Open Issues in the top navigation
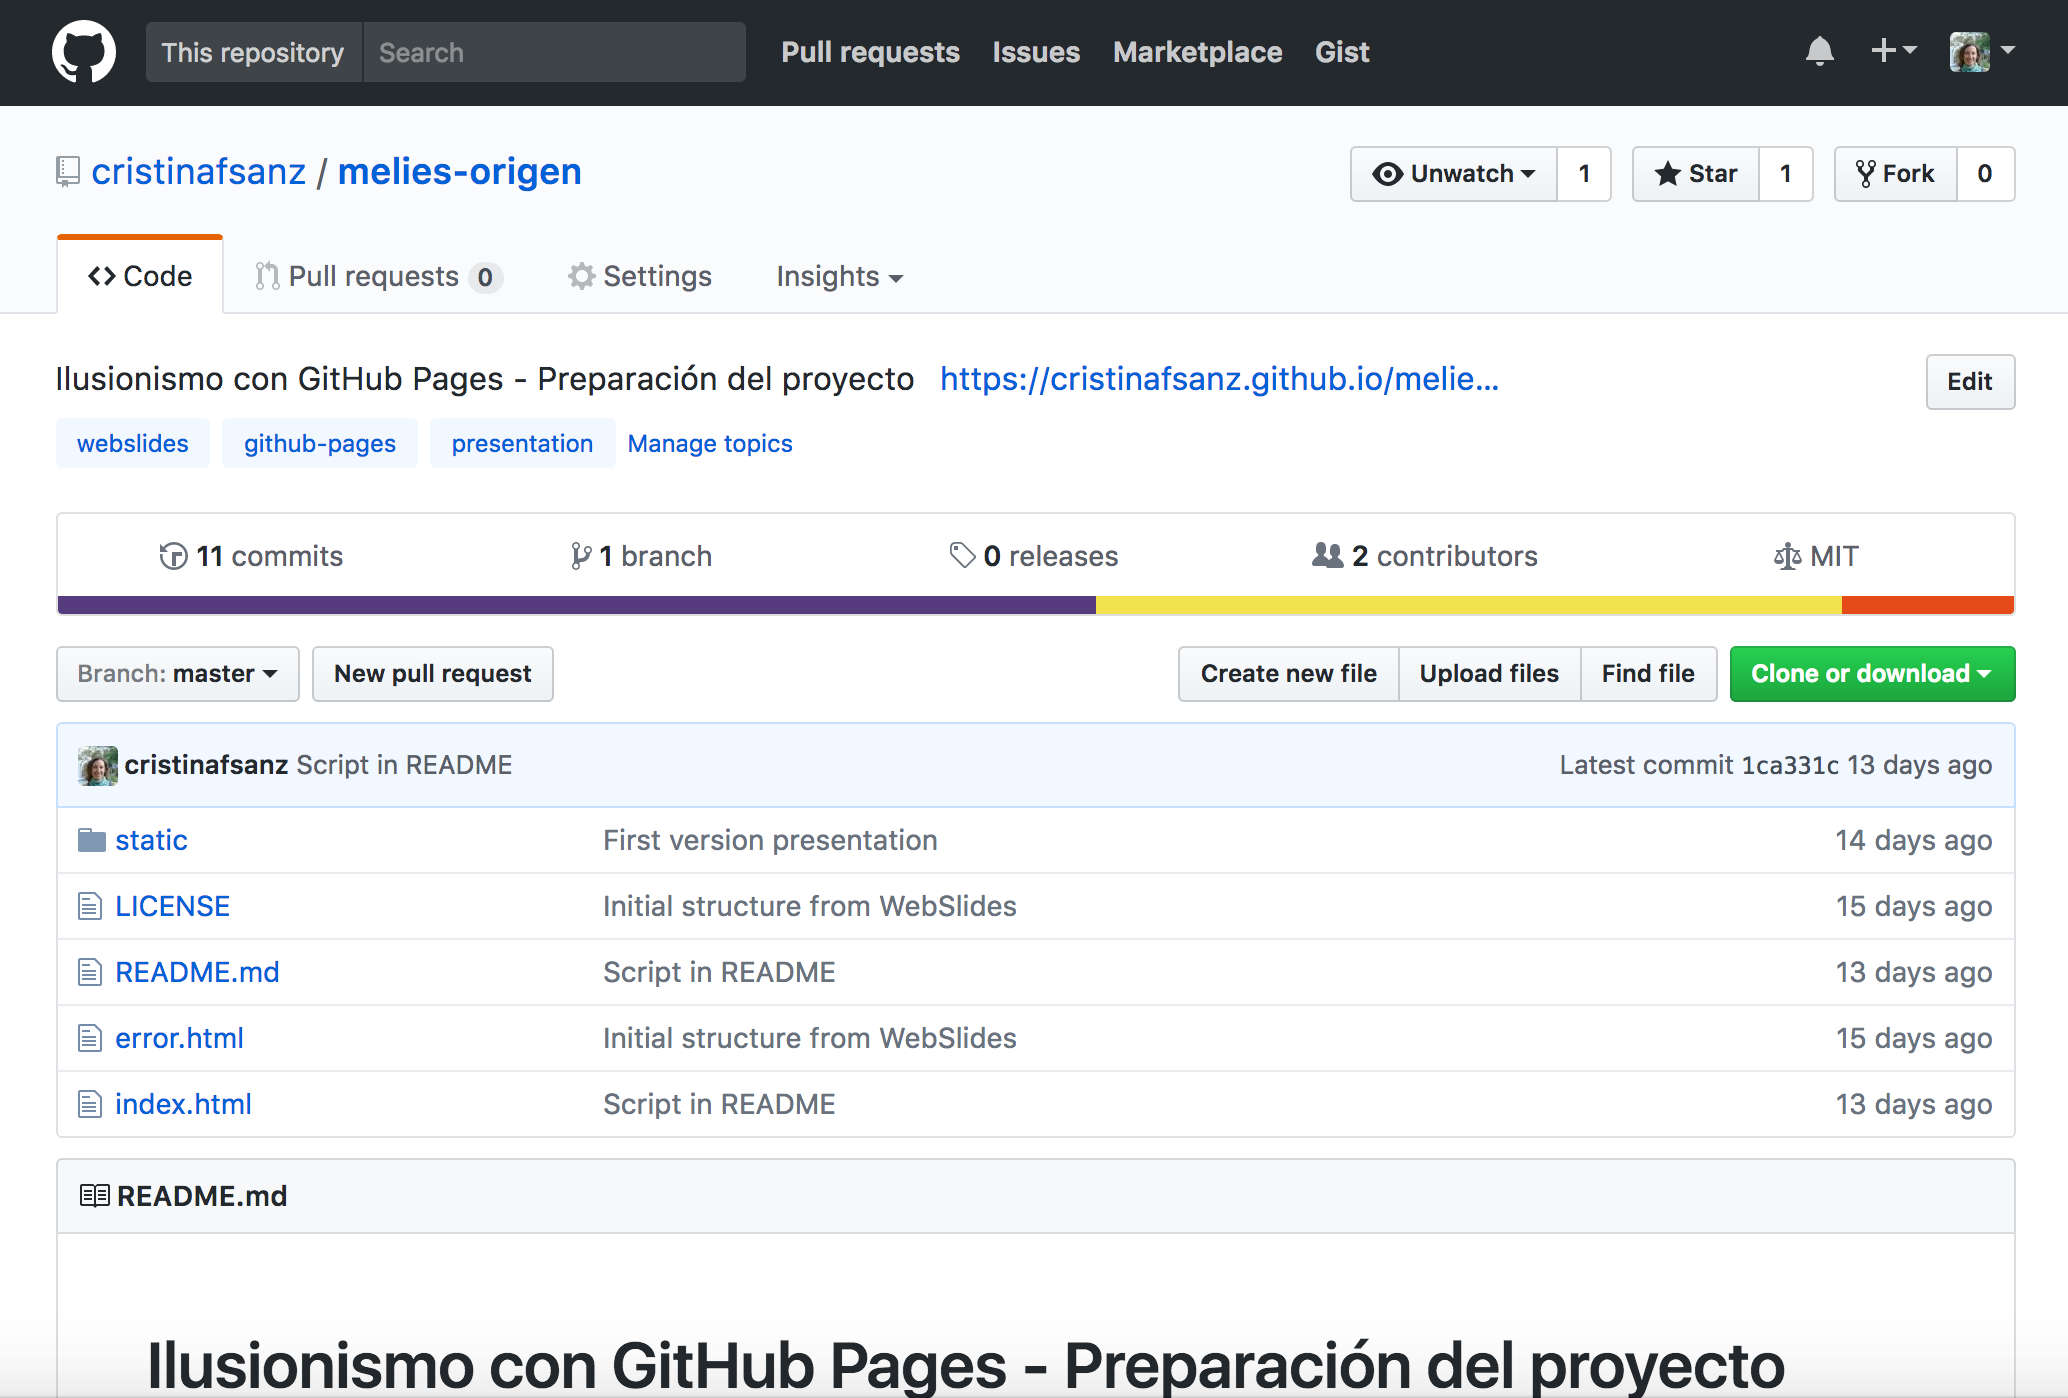 (x=1036, y=52)
